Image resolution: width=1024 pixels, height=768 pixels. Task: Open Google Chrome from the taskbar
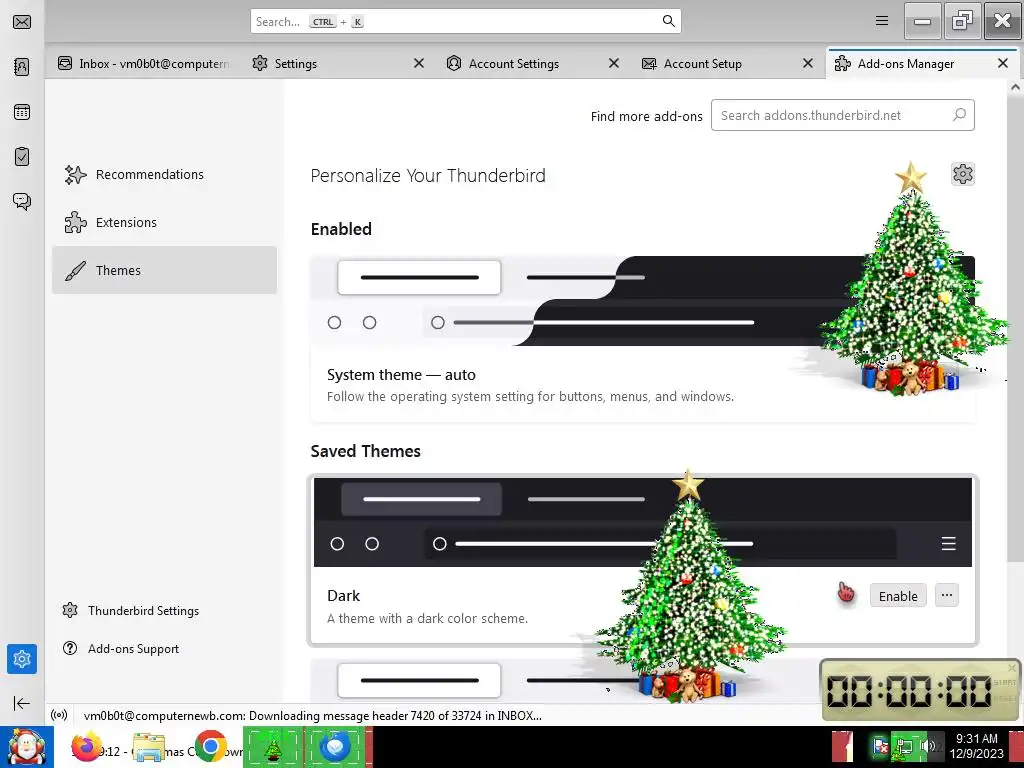(x=210, y=746)
